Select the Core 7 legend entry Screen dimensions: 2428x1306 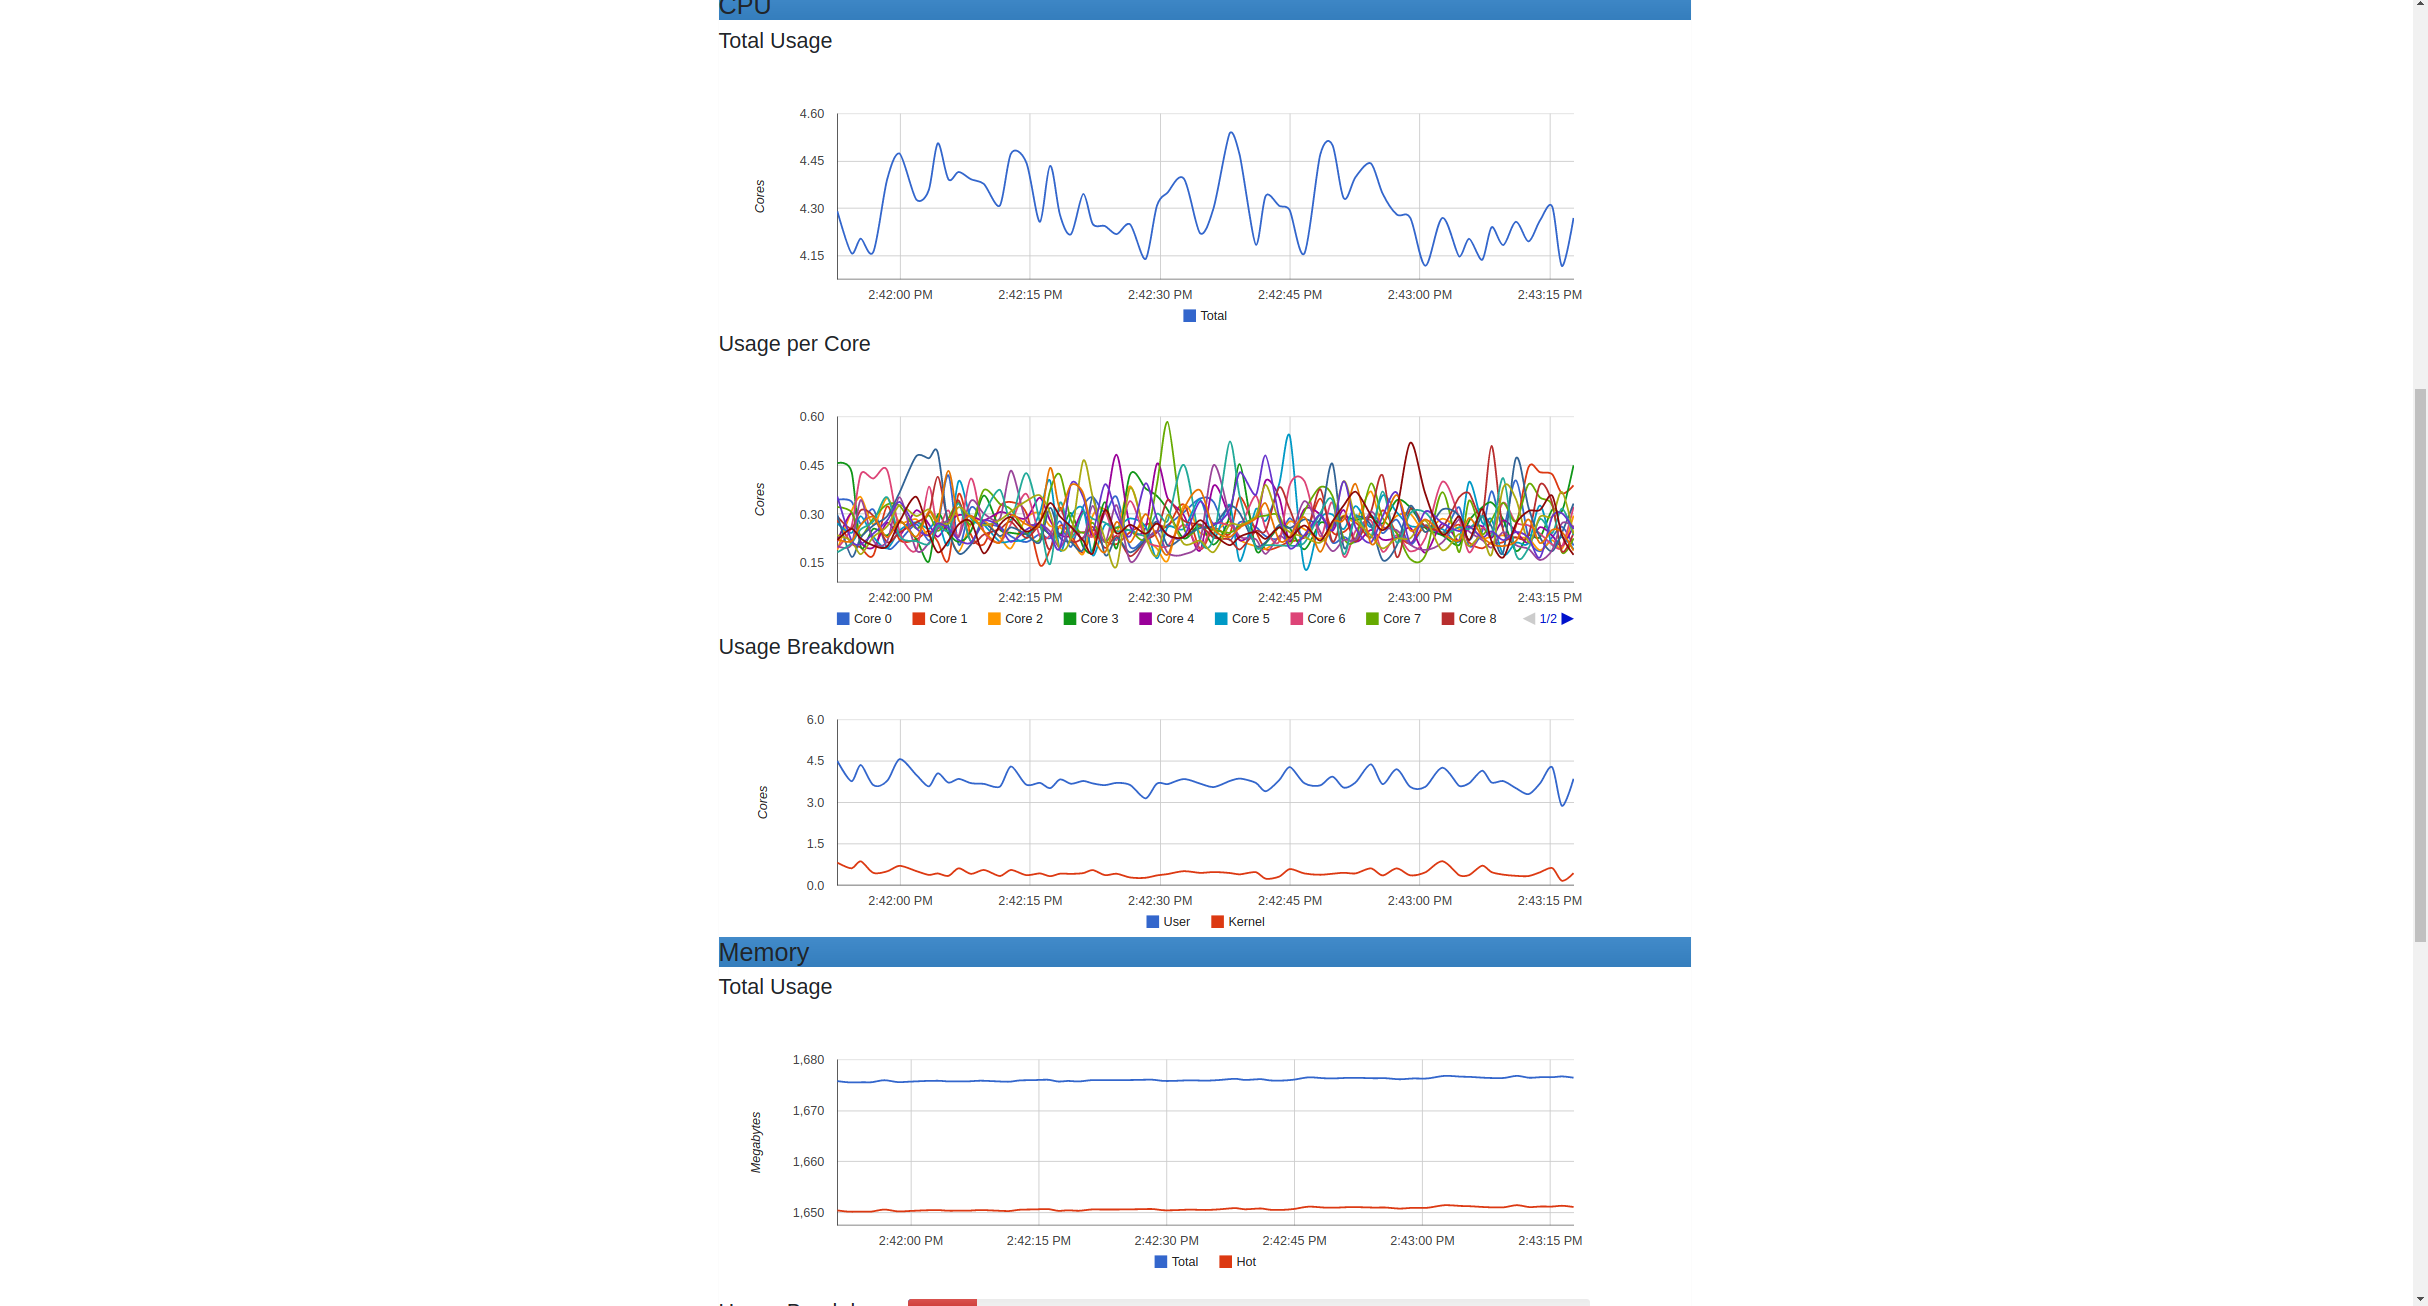(1393, 619)
